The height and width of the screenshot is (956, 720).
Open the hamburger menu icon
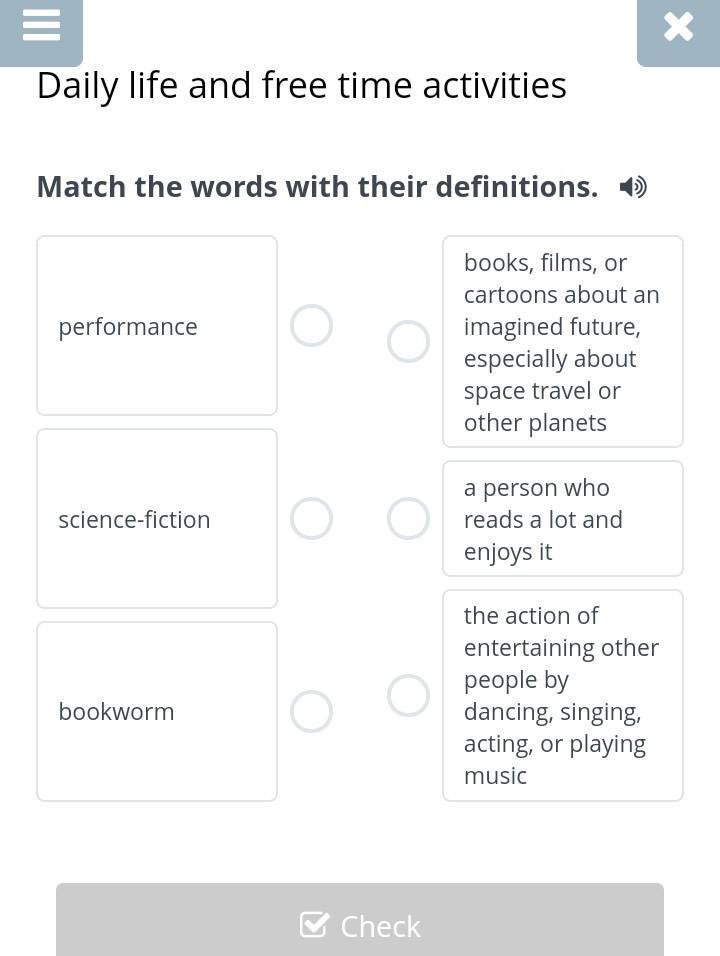(x=41, y=26)
